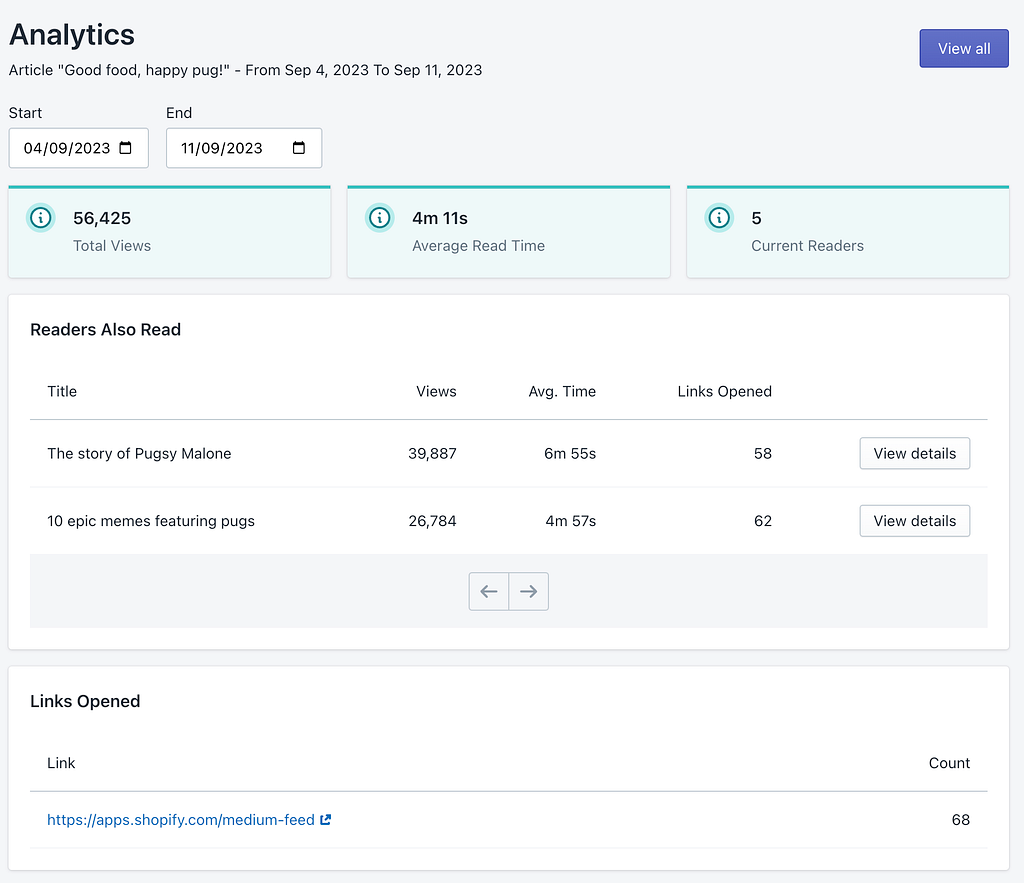This screenshot has height=883, width=1024.
Task: Click the Views column header
Action: [436, 391]
